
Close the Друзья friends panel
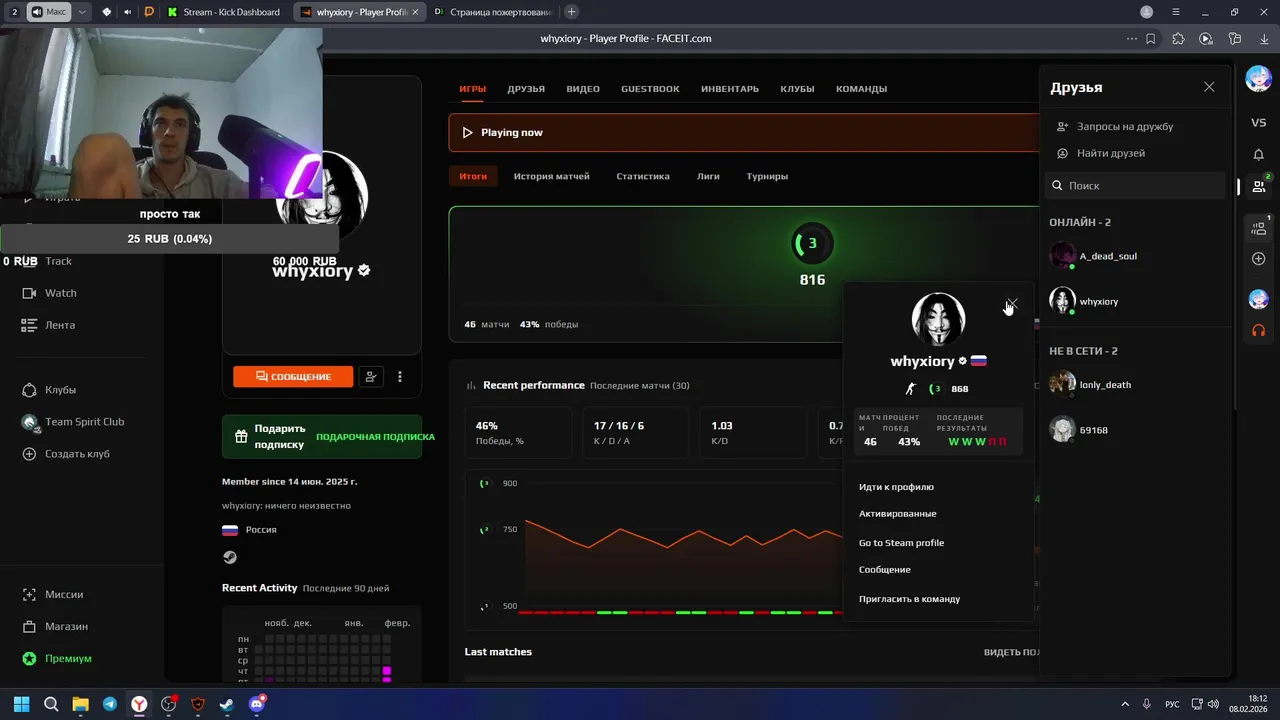1209,87
